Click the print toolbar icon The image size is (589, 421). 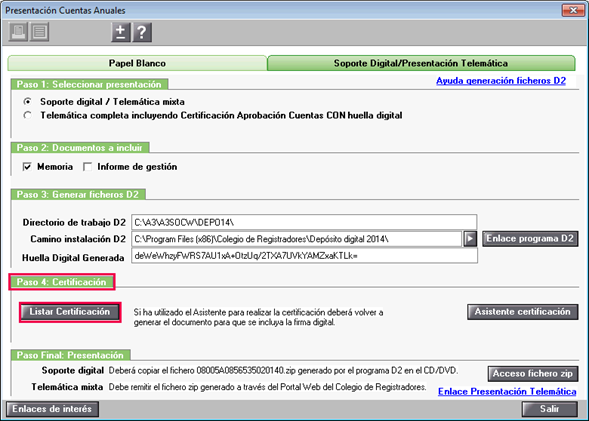click(x=18, y=32)
